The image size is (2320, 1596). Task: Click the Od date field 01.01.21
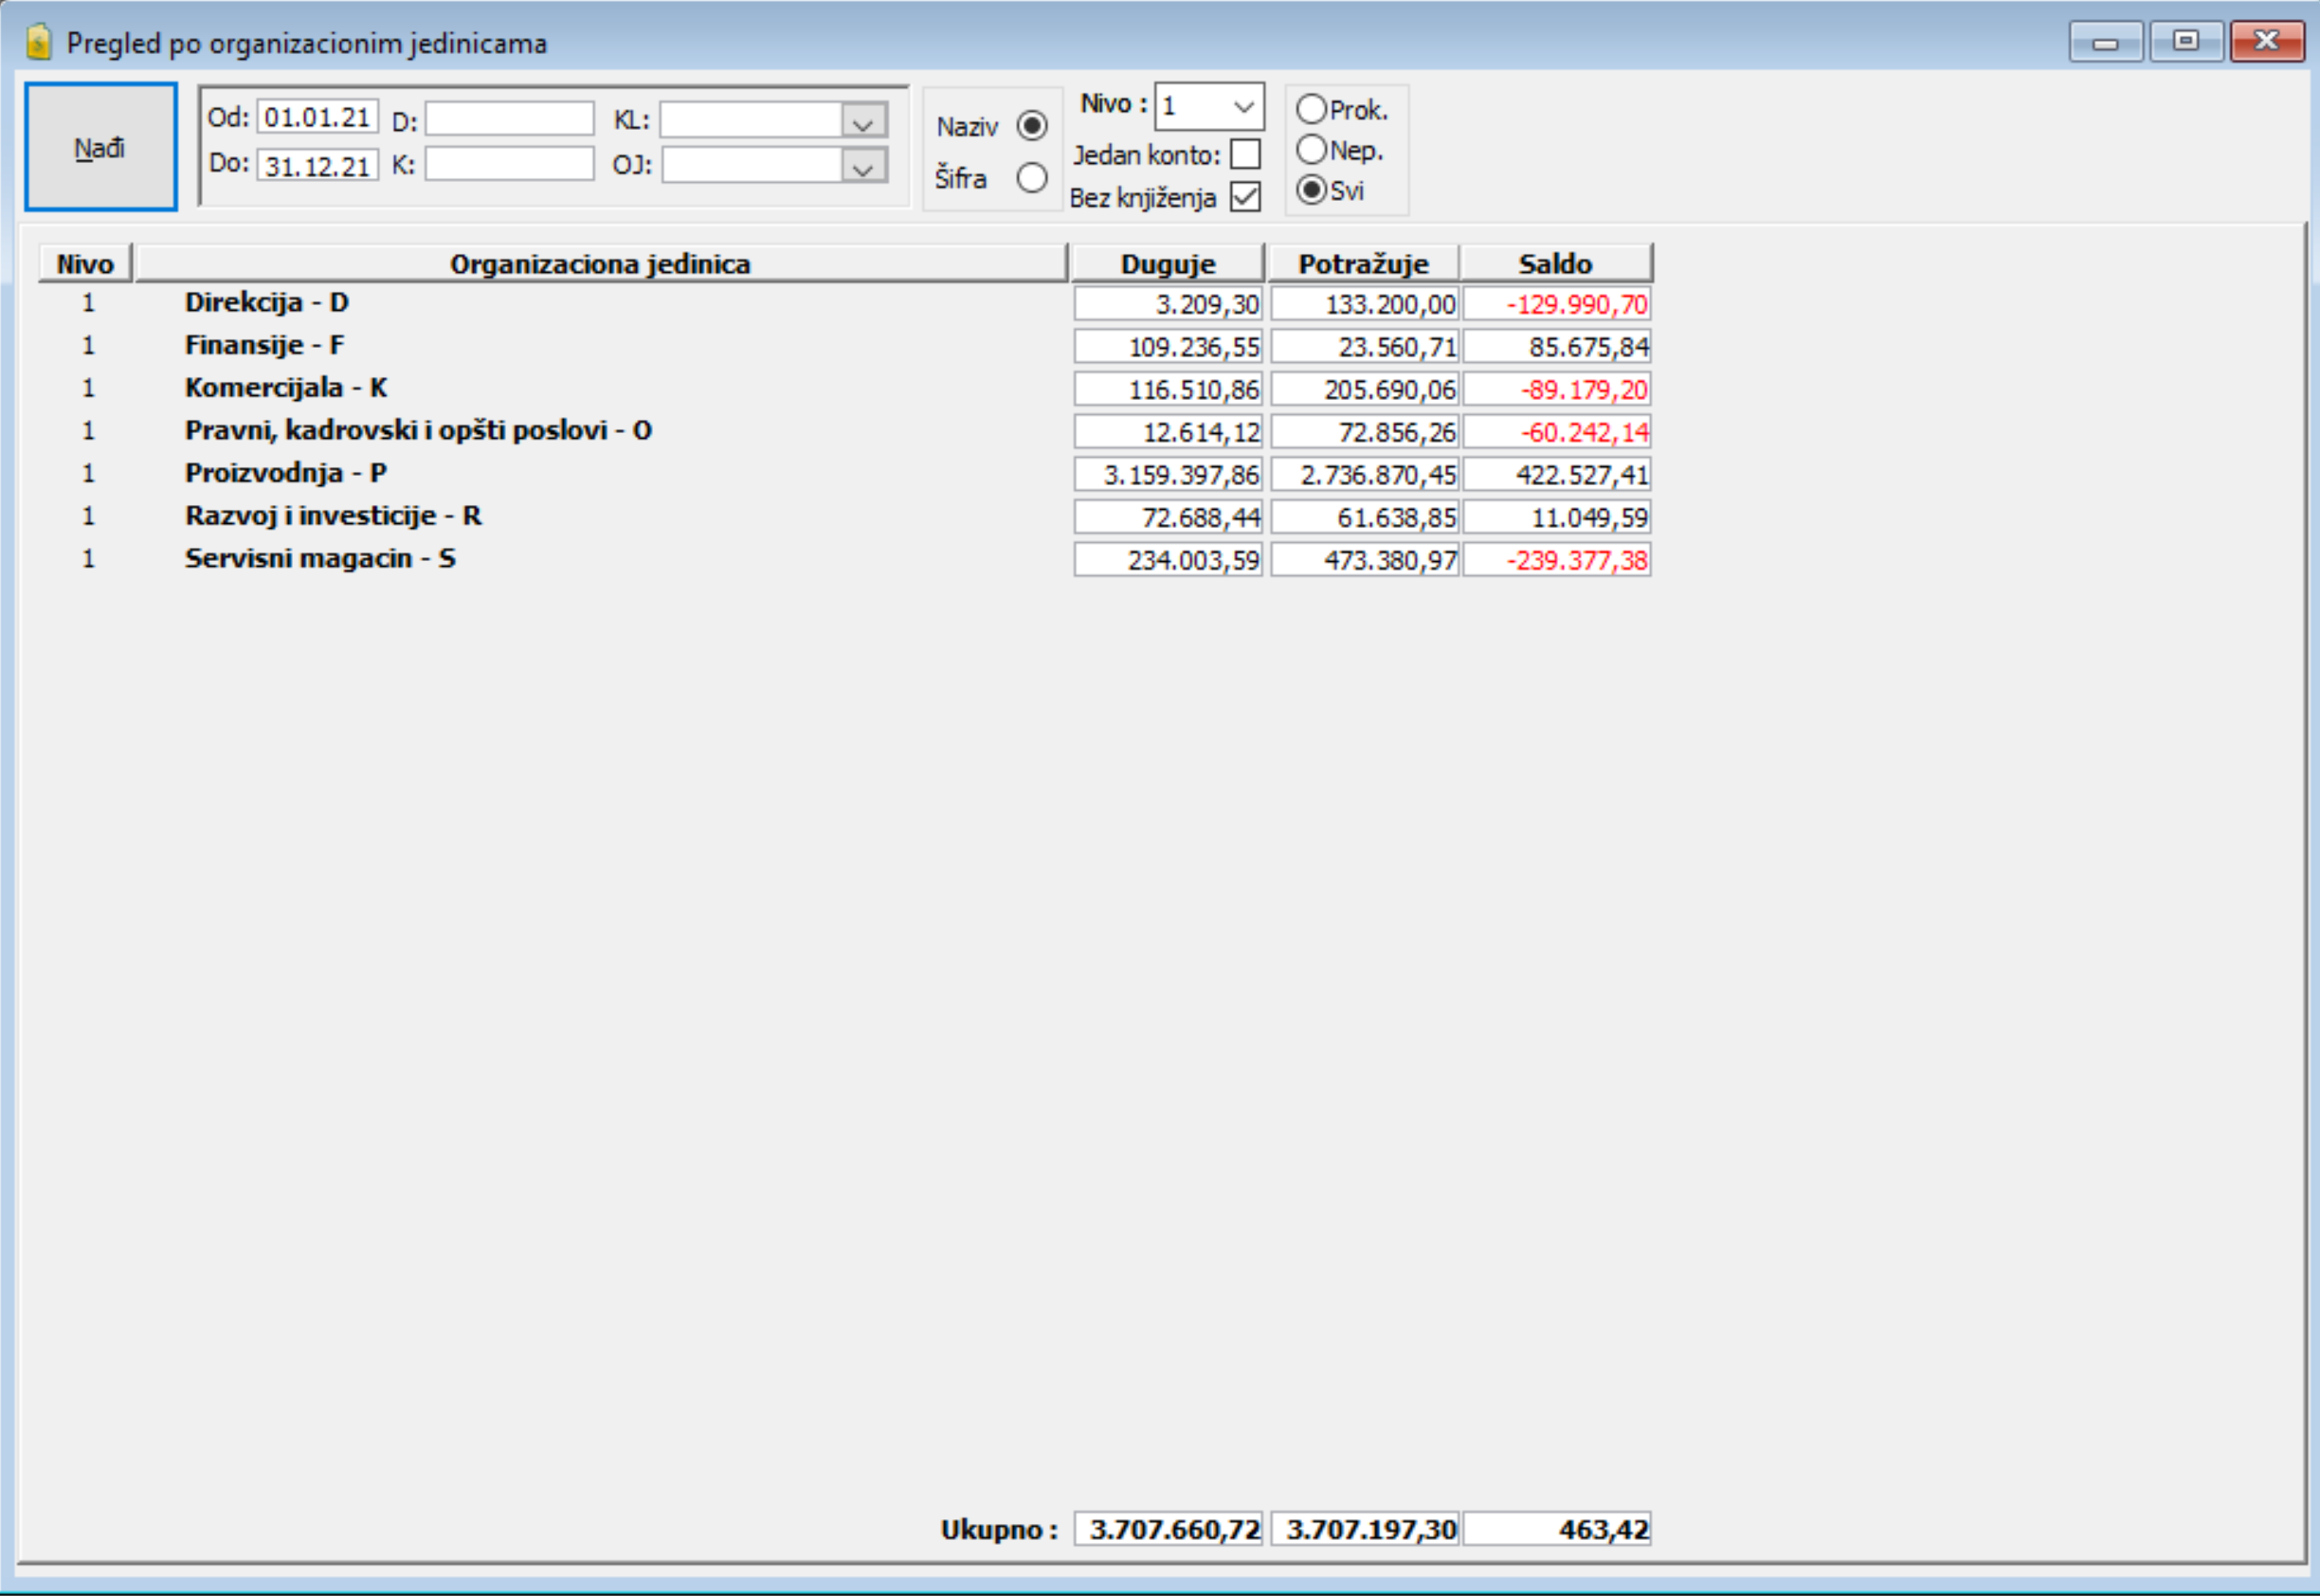coord(318,117)
